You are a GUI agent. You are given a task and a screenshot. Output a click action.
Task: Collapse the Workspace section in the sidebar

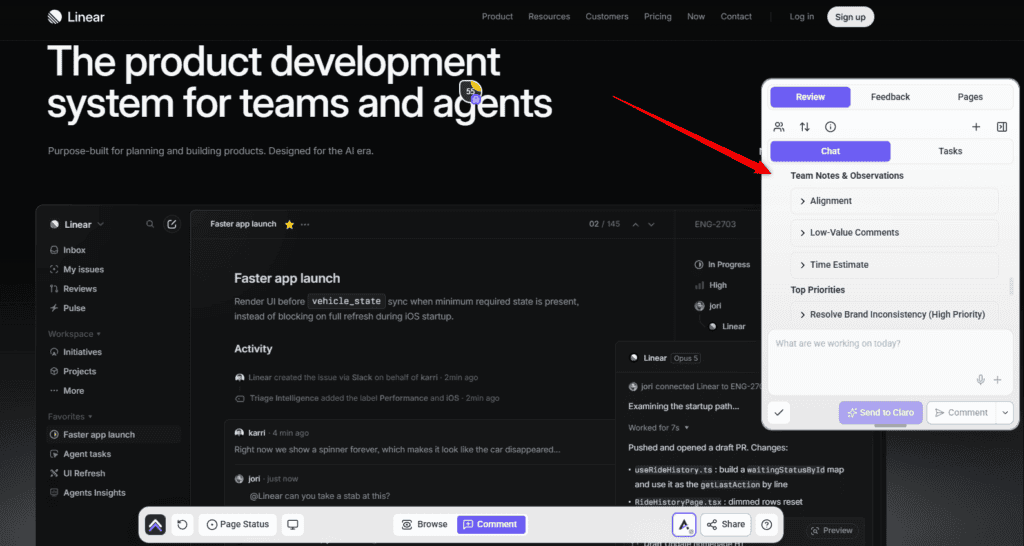pos(74,334)
